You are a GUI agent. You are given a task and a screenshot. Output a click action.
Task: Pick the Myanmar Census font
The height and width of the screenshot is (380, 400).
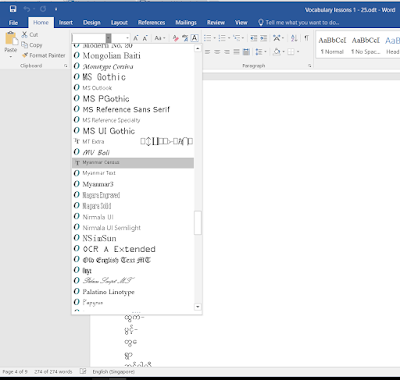[133, 163]
